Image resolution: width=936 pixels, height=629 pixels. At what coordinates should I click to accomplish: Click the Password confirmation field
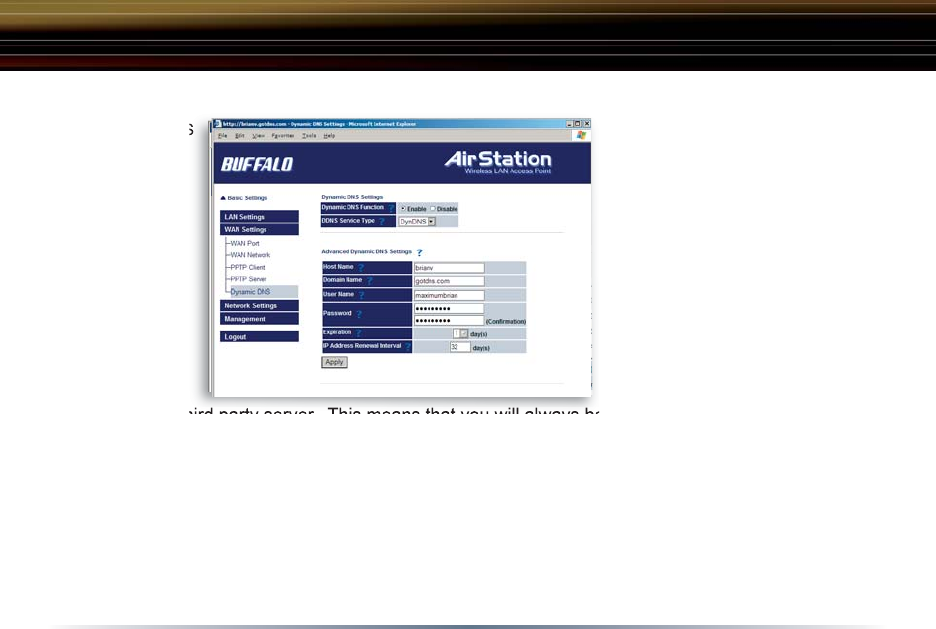click(449, 321)
